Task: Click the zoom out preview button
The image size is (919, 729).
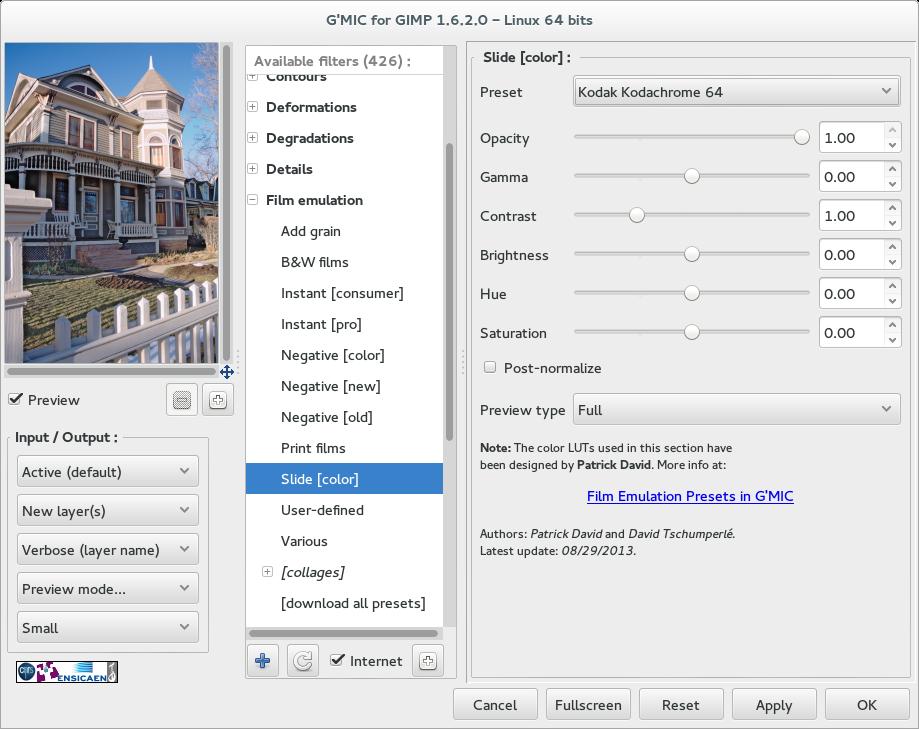Action: 182,400
